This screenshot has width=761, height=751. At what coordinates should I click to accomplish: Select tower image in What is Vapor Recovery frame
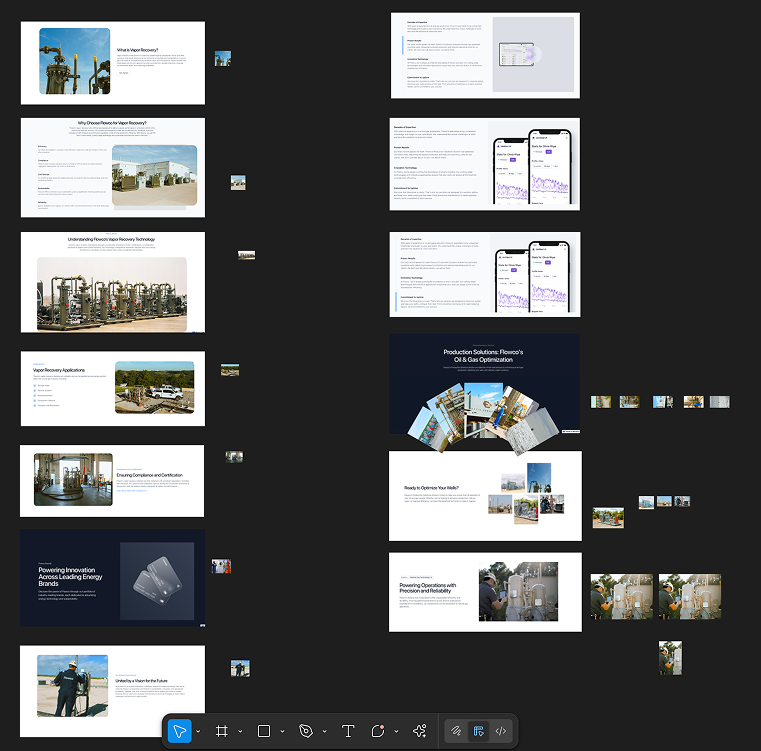(74, 61)
